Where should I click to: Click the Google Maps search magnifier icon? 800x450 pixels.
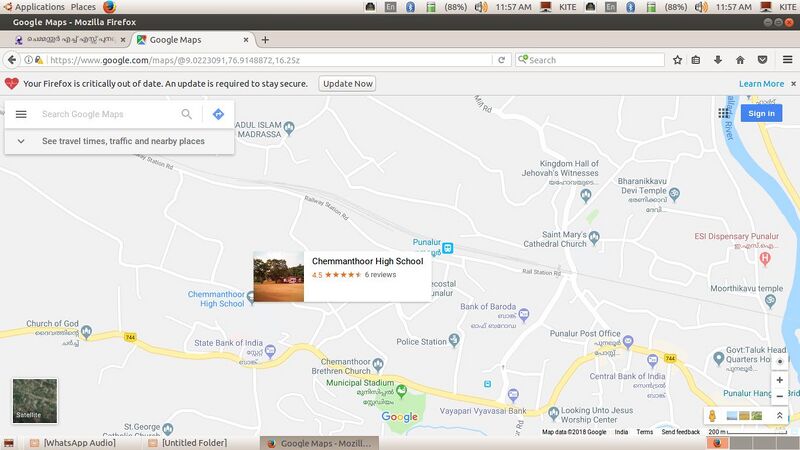tap(187, 114)
